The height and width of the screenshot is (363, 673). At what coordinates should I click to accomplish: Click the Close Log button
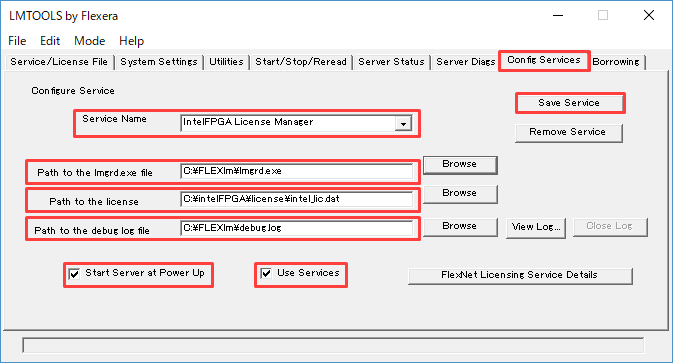(x=610, y=227)
